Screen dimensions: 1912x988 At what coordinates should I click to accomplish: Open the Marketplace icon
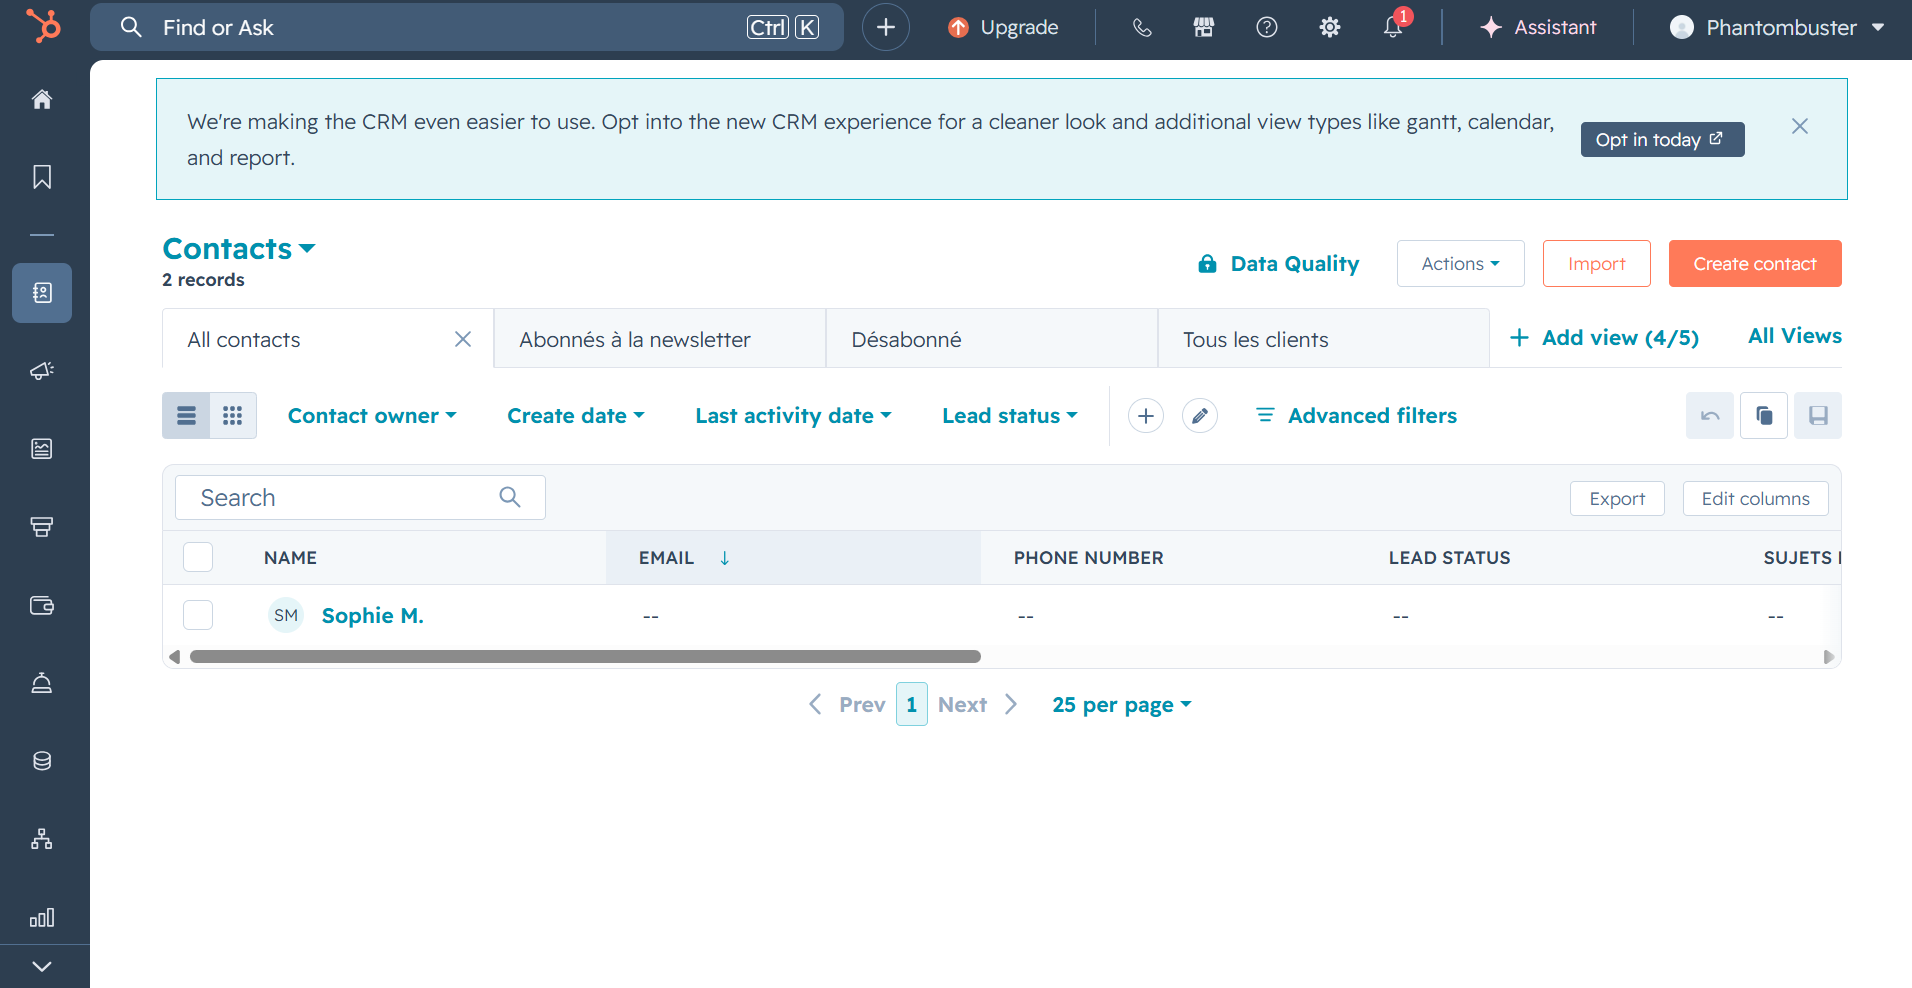click(1204, 28)
